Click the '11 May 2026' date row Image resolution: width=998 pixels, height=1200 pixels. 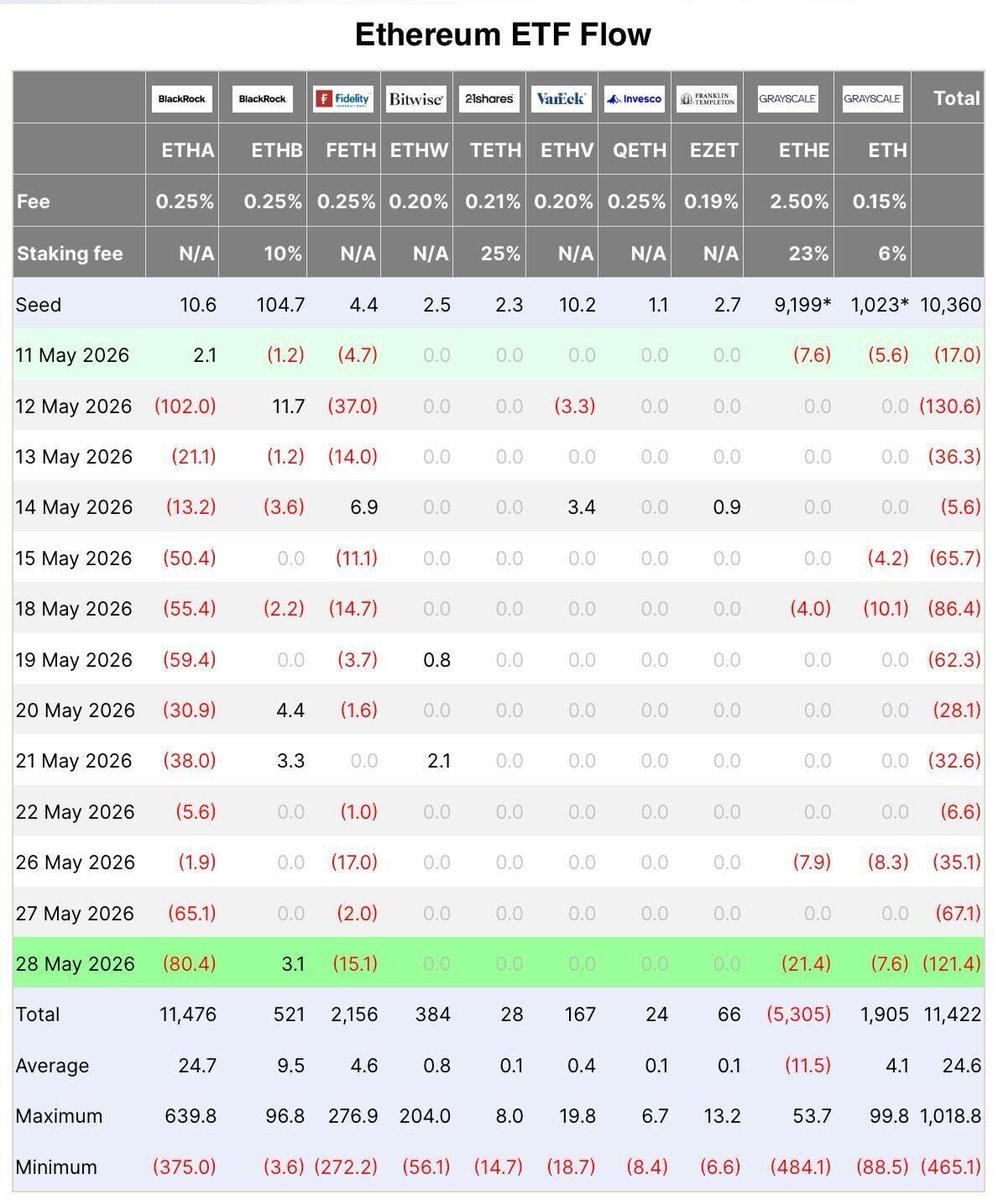tap(499, 355)
